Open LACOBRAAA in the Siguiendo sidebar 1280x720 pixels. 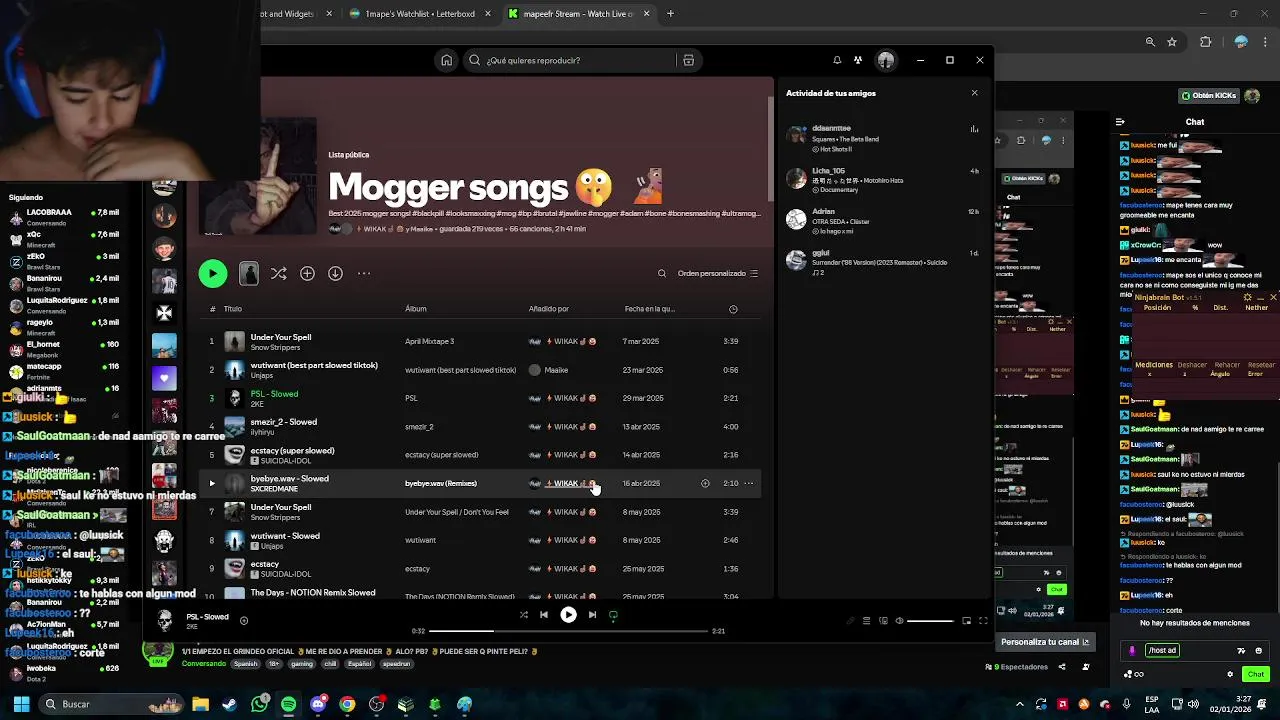[x=63, y=216]
